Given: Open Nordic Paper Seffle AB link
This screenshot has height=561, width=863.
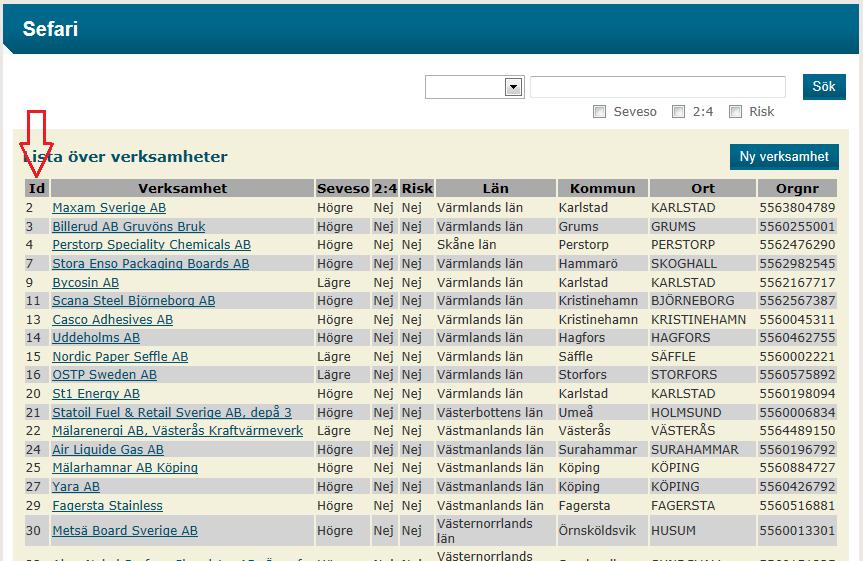Looking at the screenshot, I should (x=120, y=356).
